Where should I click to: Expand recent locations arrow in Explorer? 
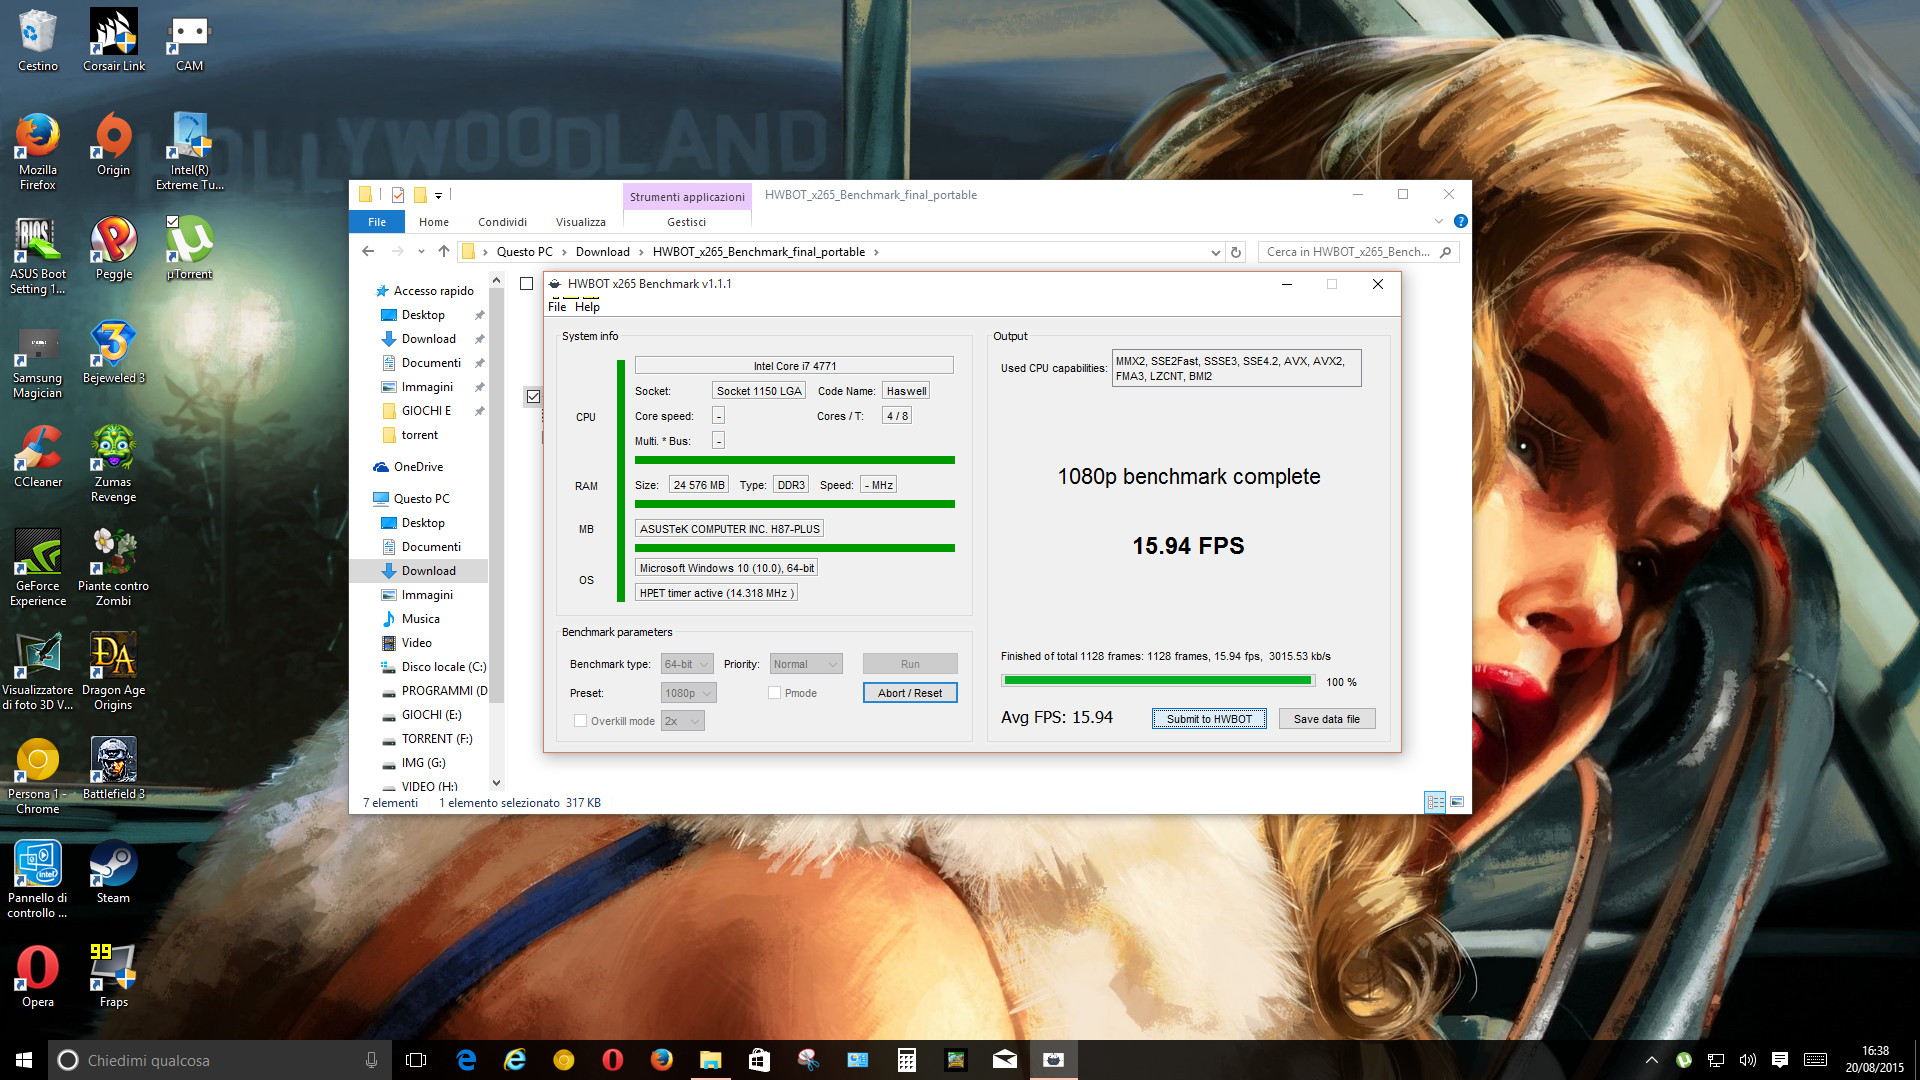[421, 252]
